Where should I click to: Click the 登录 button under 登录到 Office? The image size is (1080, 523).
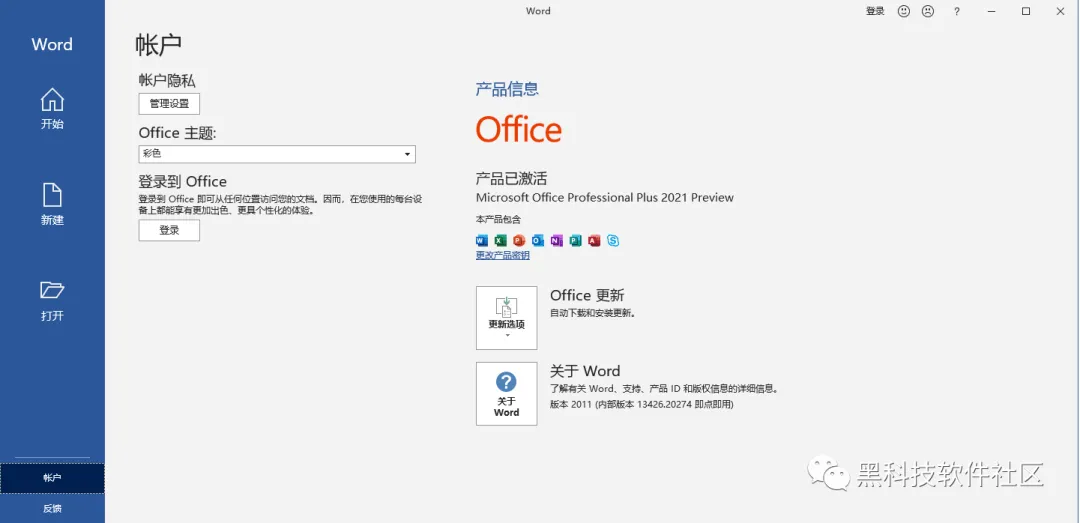169,231
